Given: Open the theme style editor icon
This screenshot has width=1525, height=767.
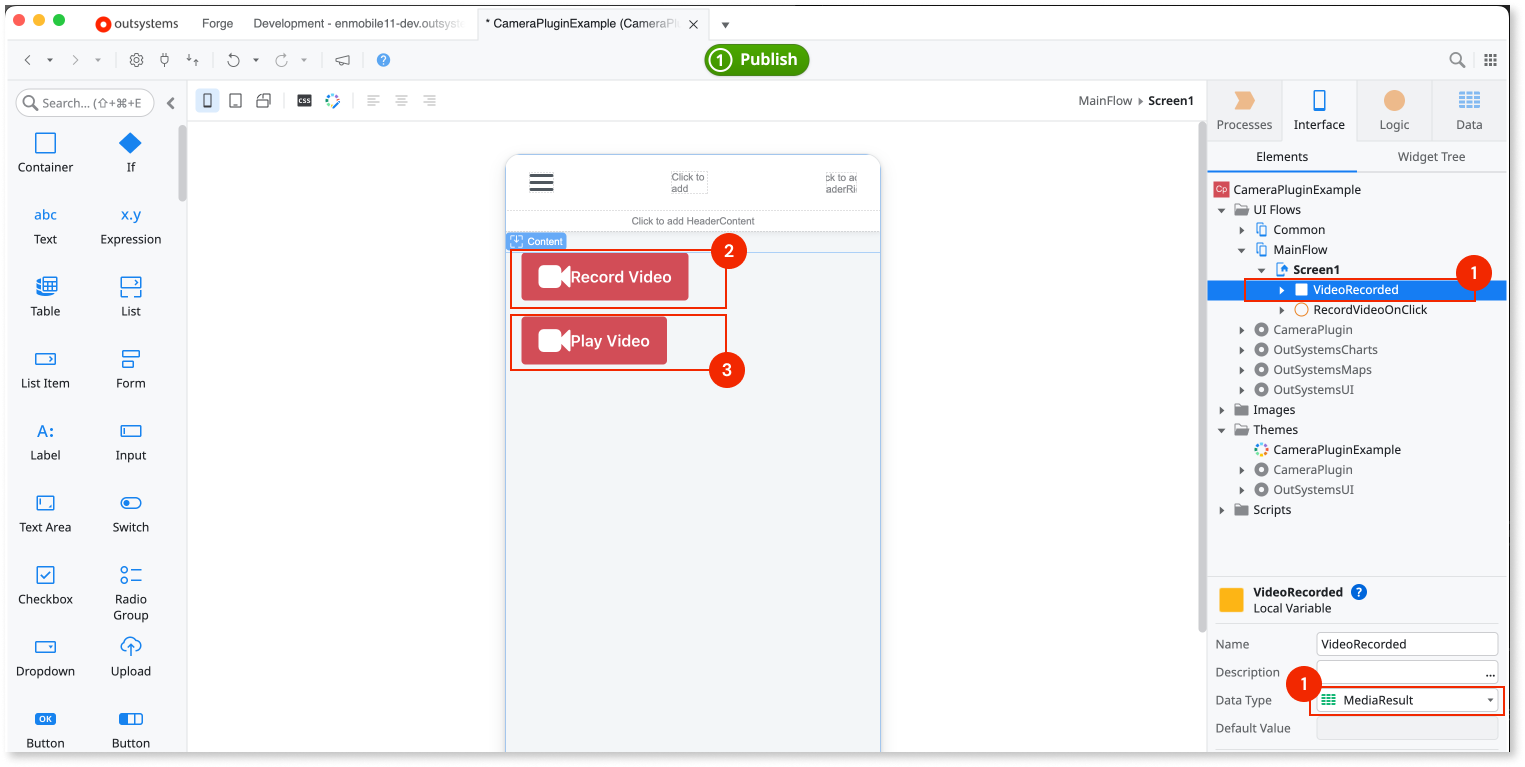Looking at the screenshot, I should pyautogui.click(x=332, y=100).
